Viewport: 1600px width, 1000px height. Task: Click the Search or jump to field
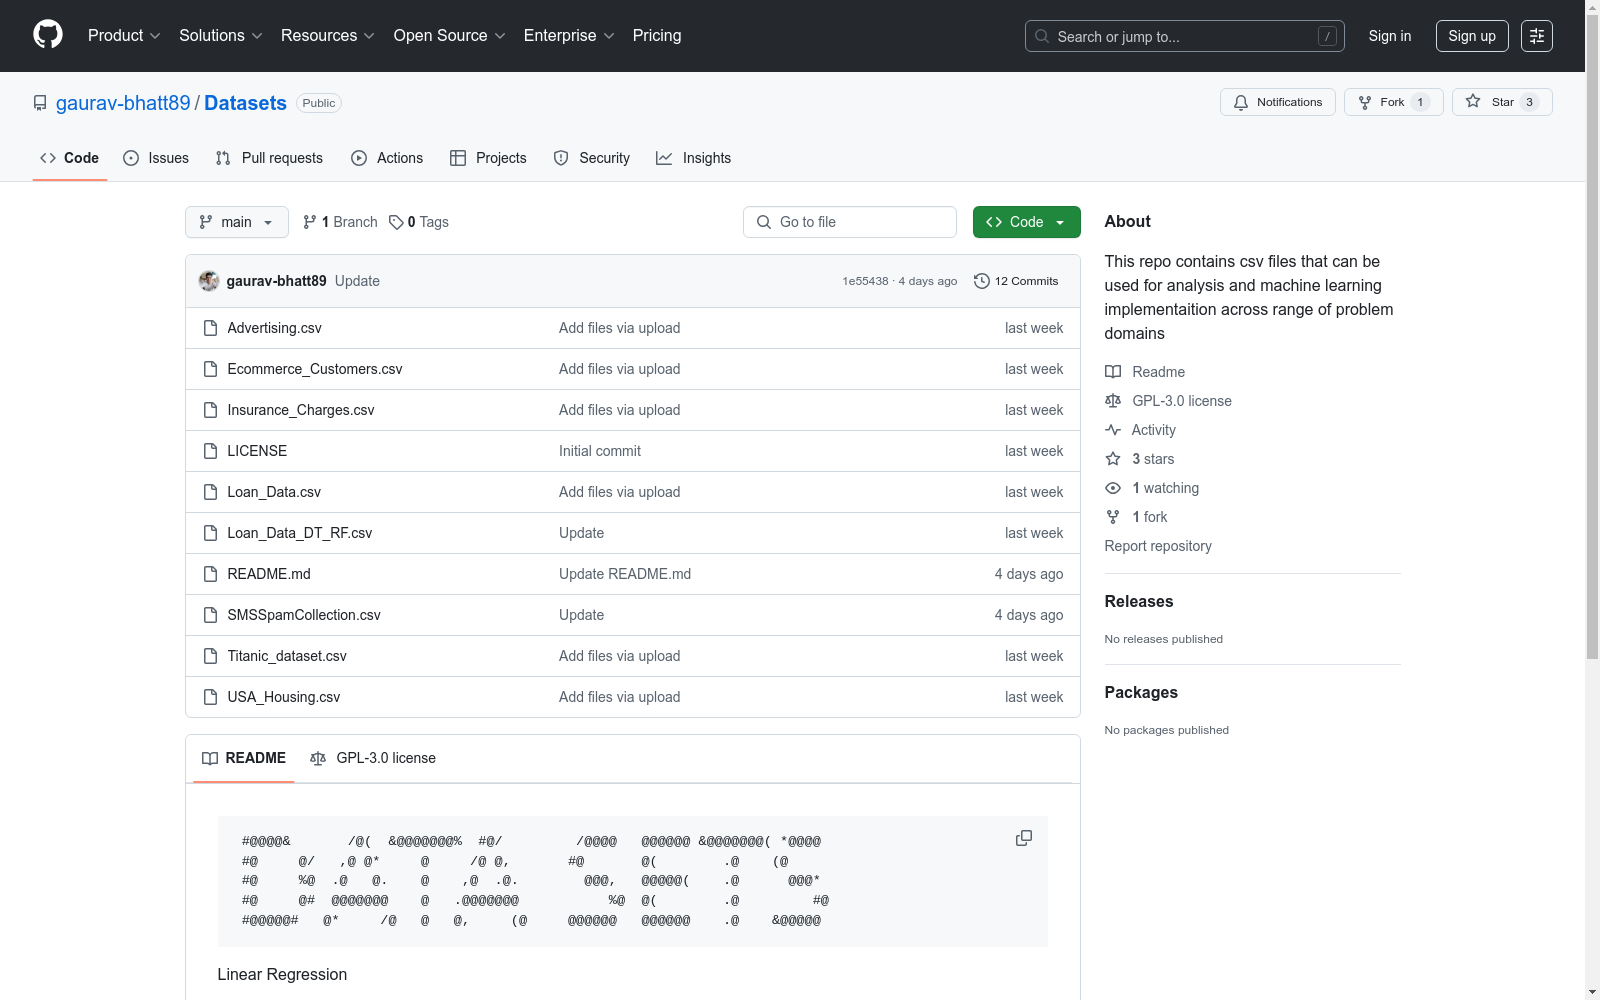click(x=1185, y=36)
